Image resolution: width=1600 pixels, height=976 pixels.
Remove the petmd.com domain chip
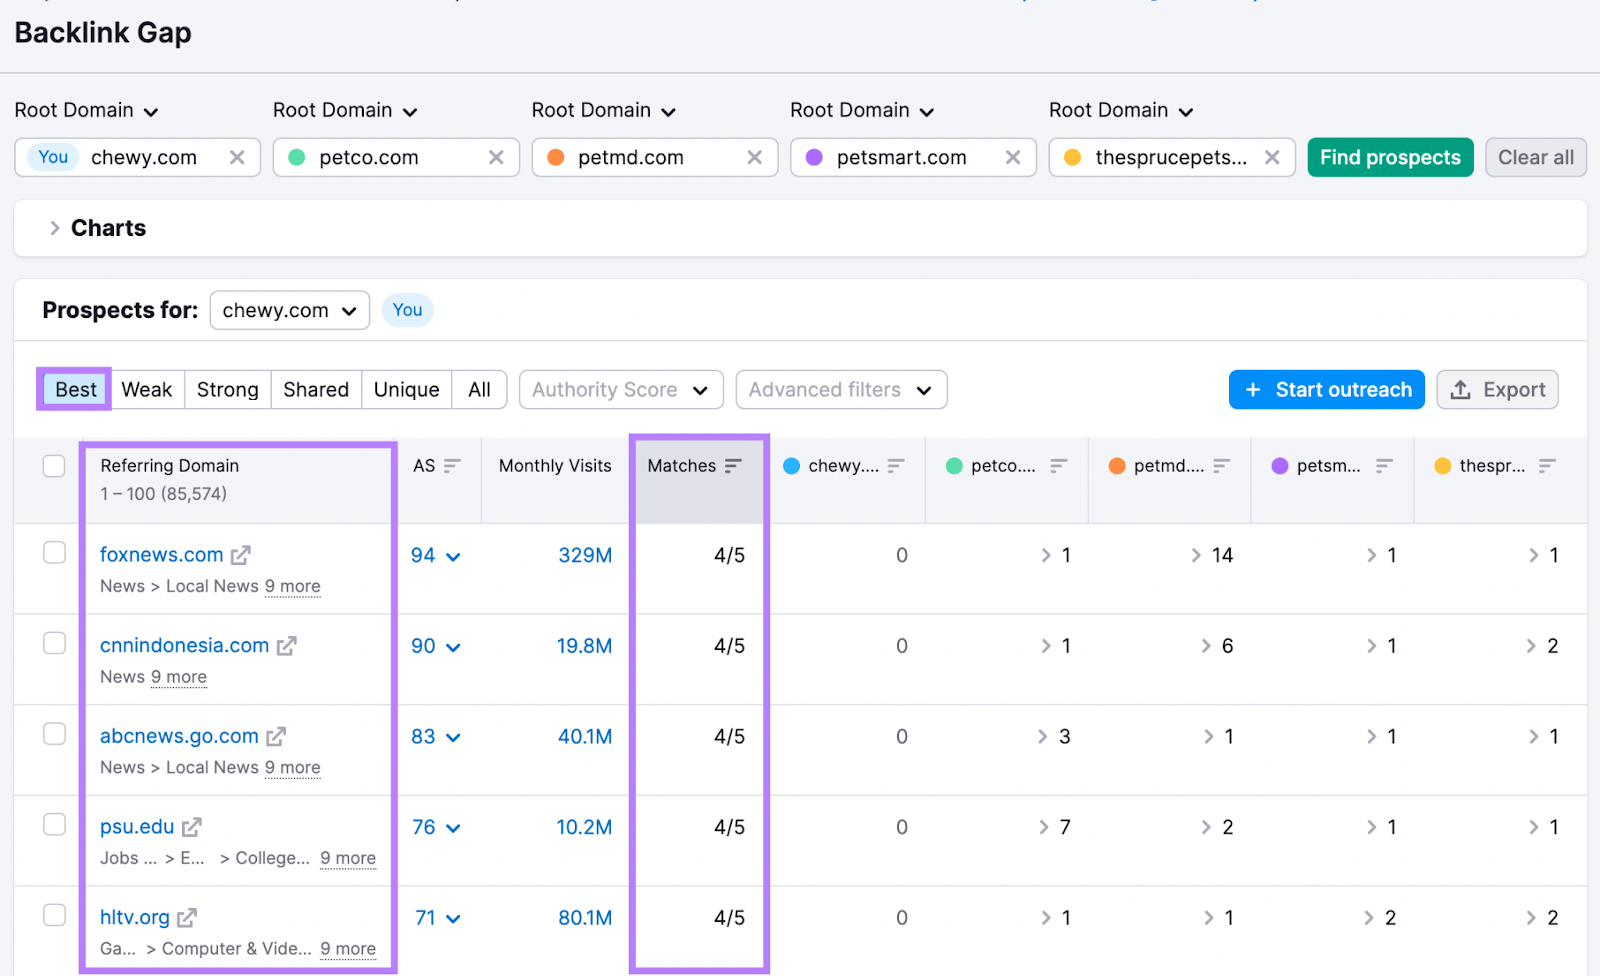pyautogui.click(x=755, y=157)
